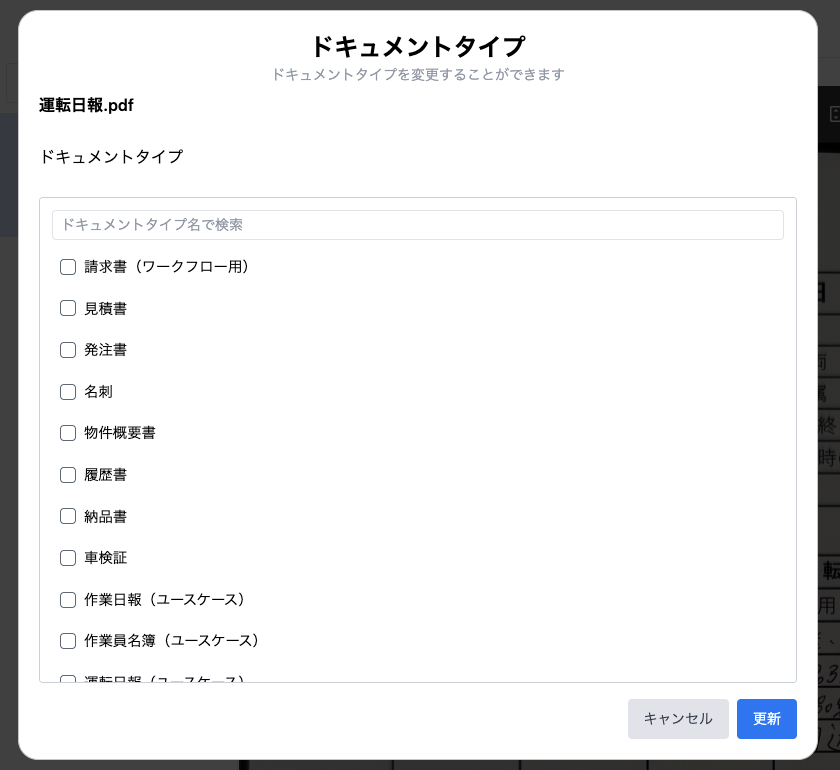Click the 見積書 label text
The height and width of the screenshot is (770, 840).
[x=106, y=309]
